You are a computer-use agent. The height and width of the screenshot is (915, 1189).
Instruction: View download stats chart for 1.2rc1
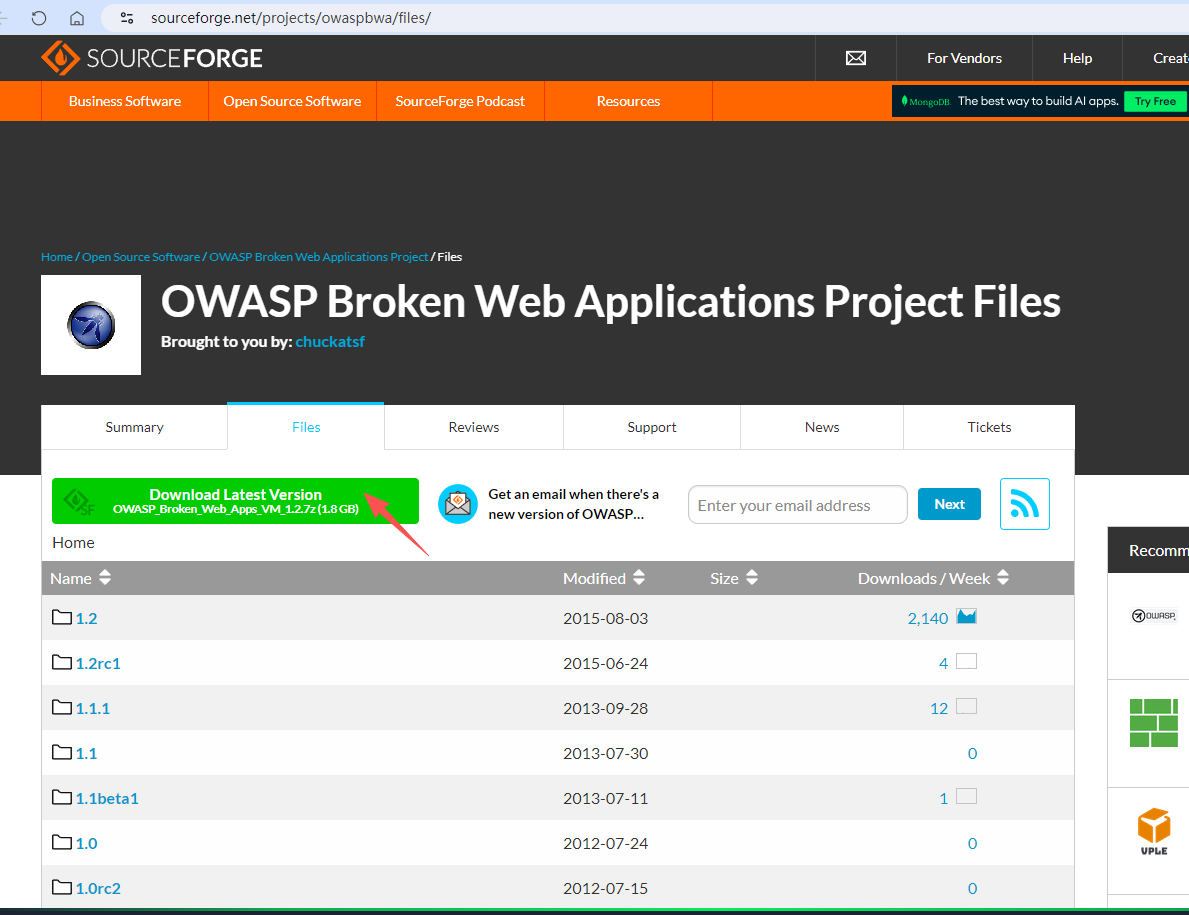[x=966, y=661]
